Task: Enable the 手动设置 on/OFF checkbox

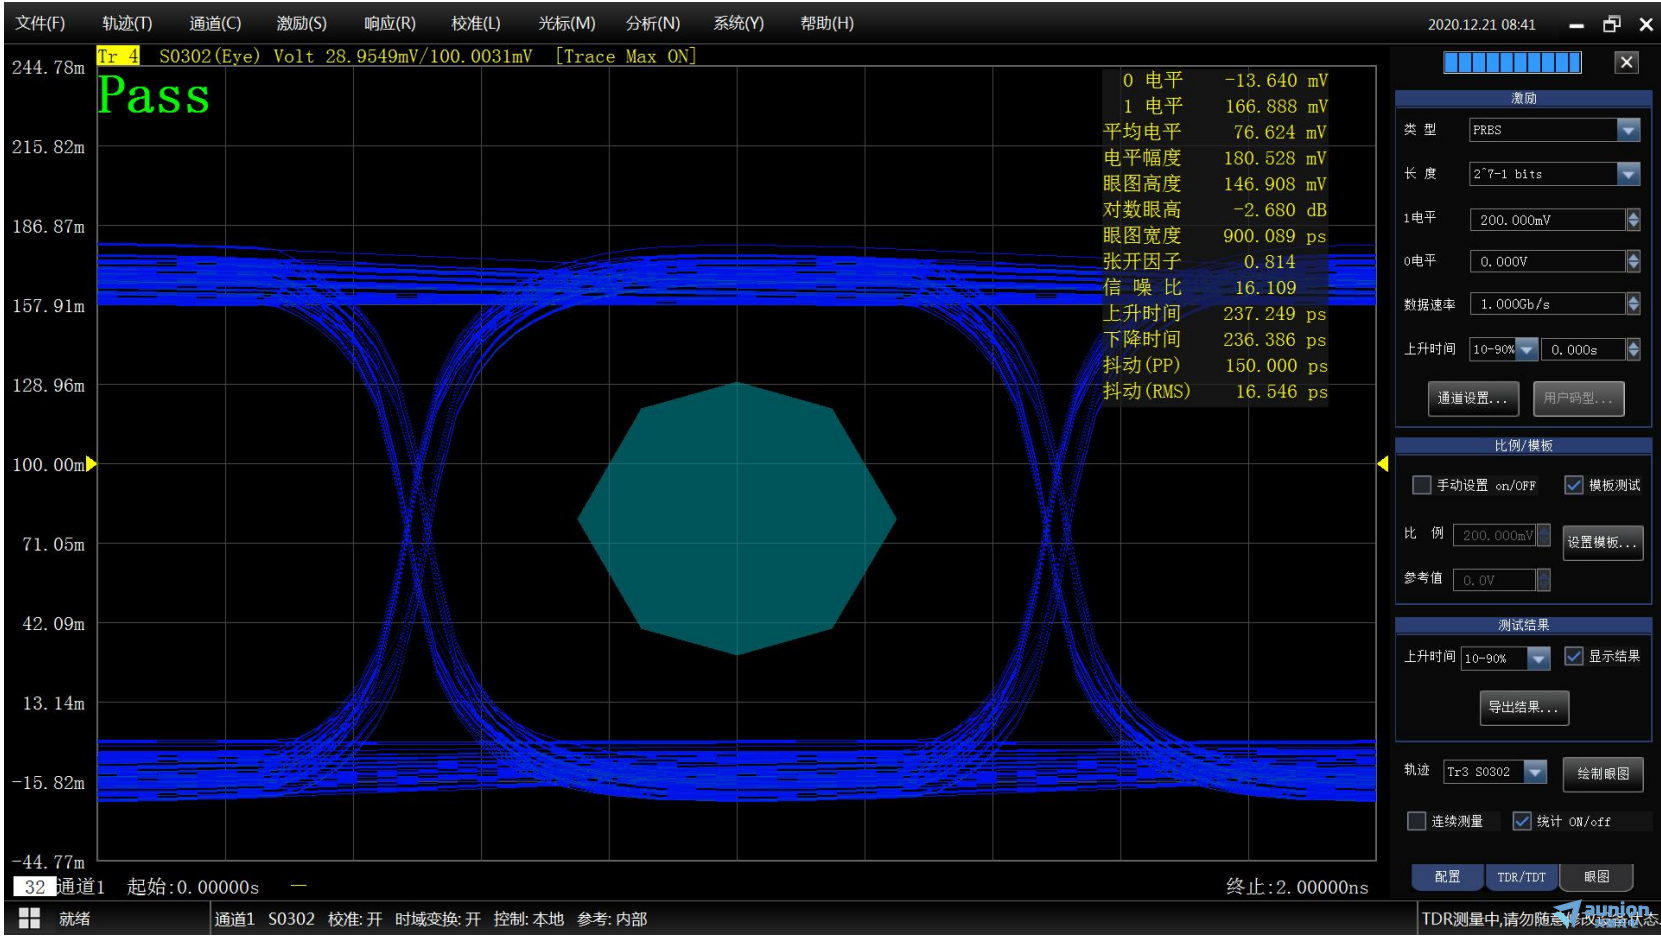Action: click(1421, 485)
